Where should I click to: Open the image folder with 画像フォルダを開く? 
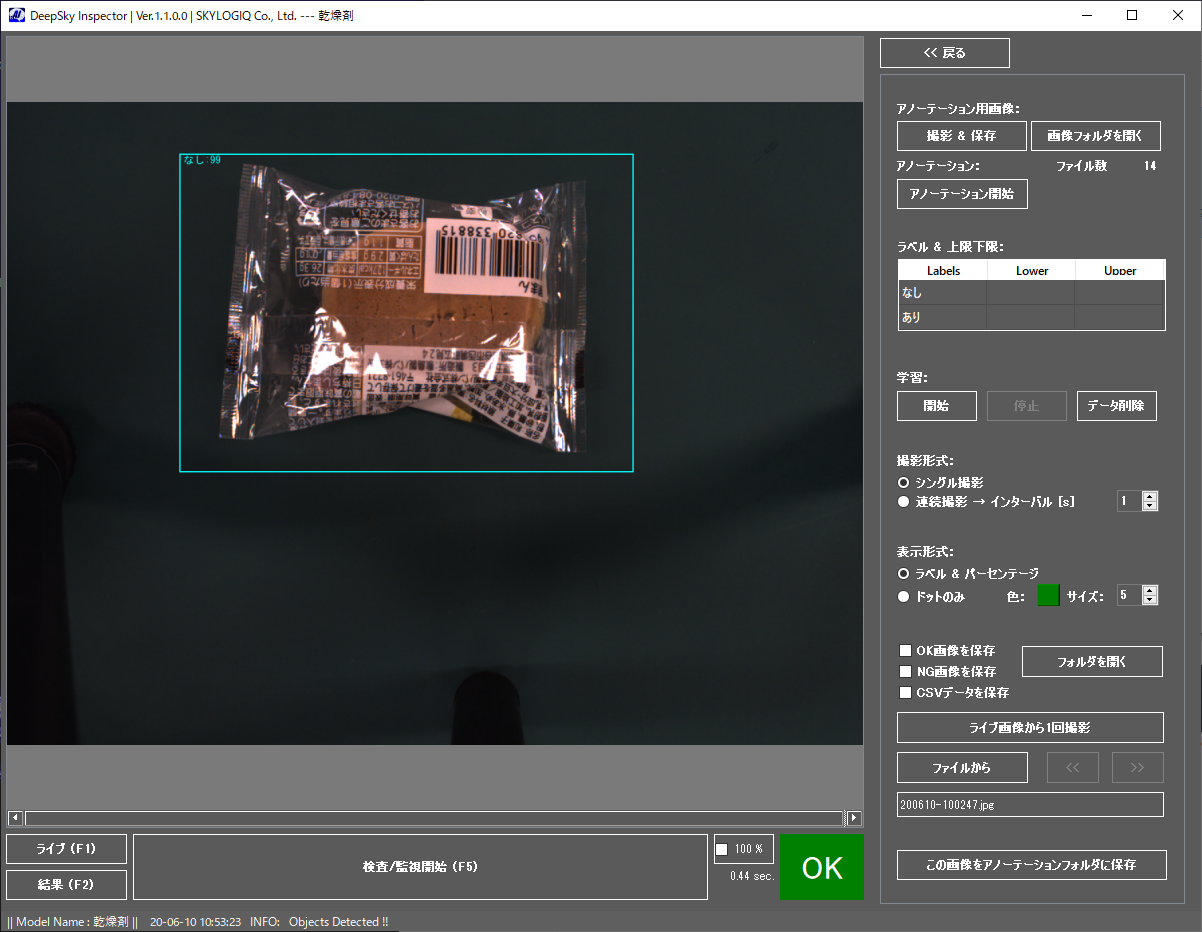pos(1095,135)
